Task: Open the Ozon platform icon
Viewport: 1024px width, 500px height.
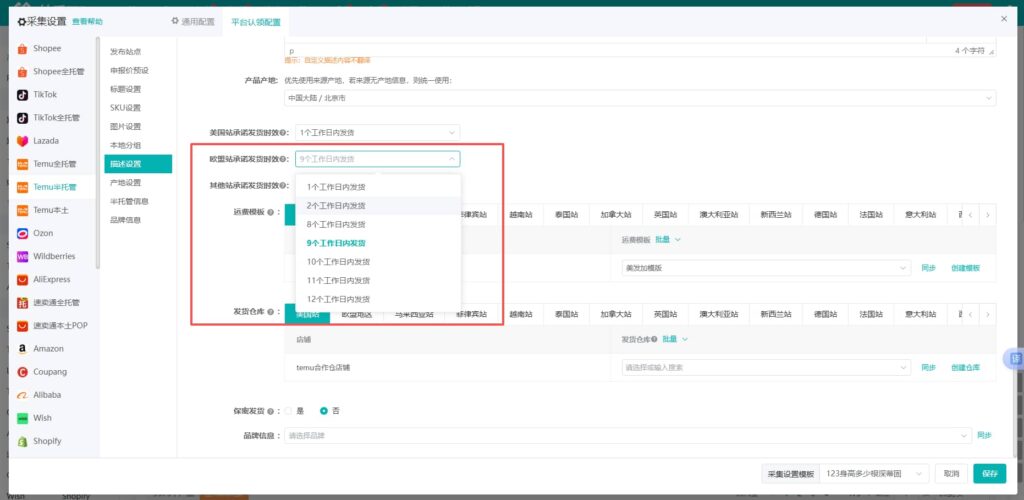Action: (x=22, y=233)
